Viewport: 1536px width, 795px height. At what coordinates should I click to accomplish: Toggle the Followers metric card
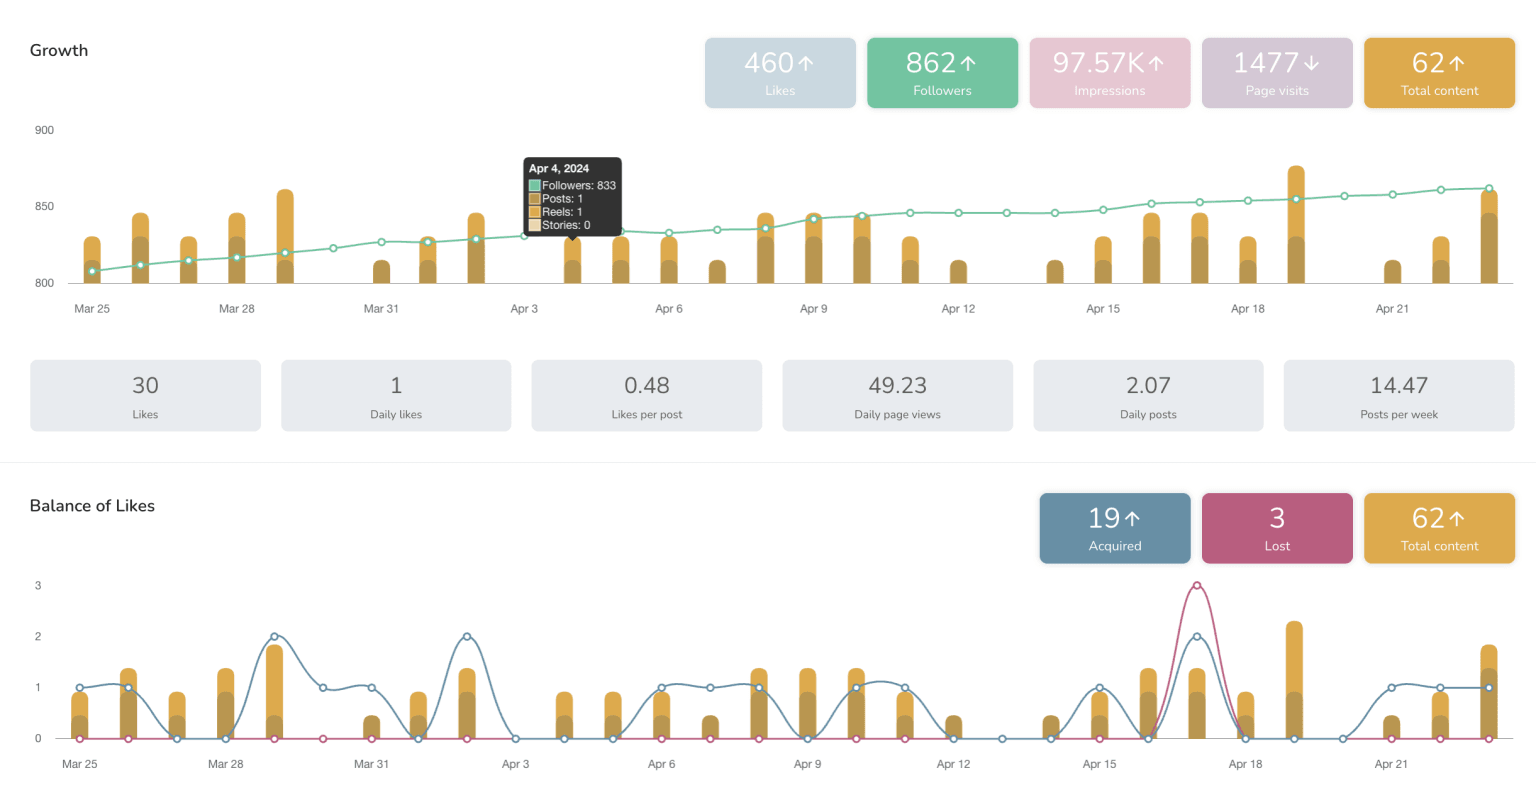pos(942,73)
